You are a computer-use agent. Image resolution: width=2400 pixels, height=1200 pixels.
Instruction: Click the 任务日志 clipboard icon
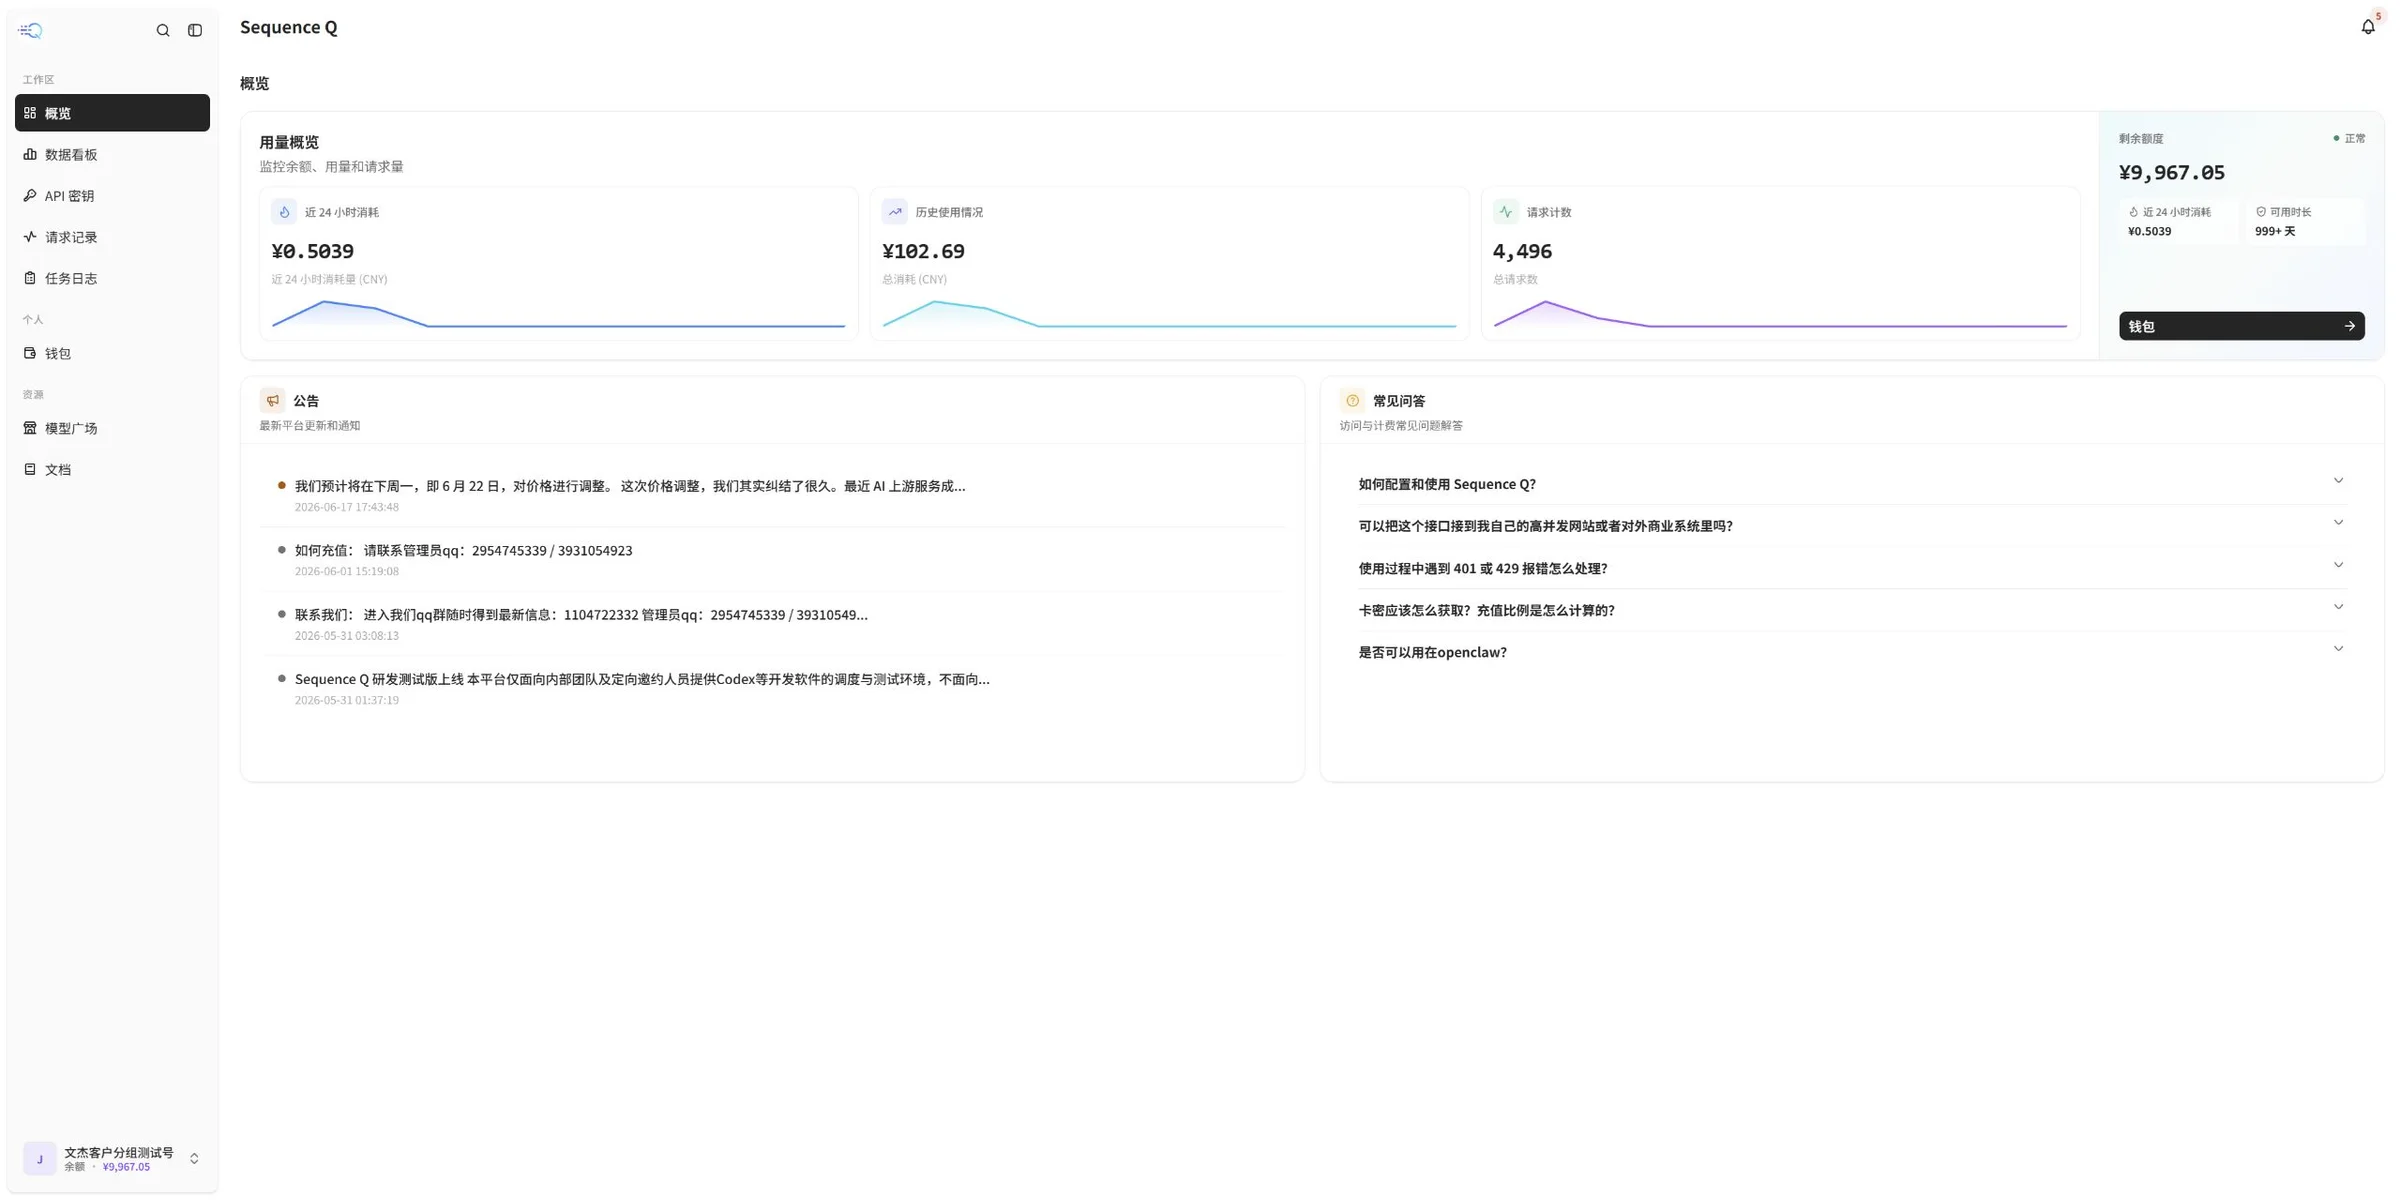30,278
